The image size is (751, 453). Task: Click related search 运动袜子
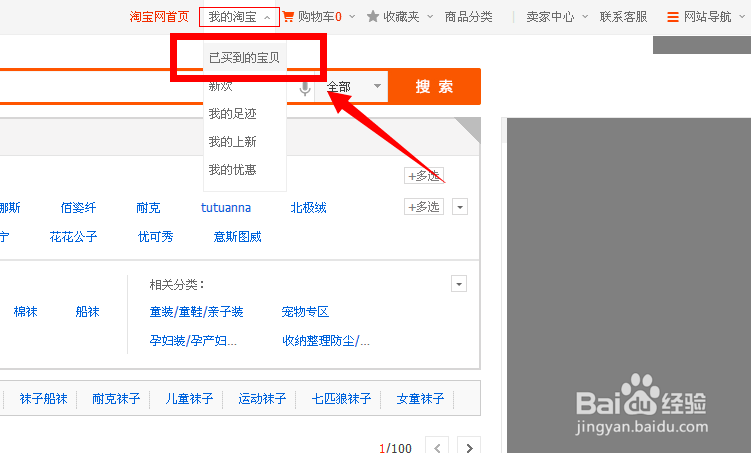pos(262,398)
